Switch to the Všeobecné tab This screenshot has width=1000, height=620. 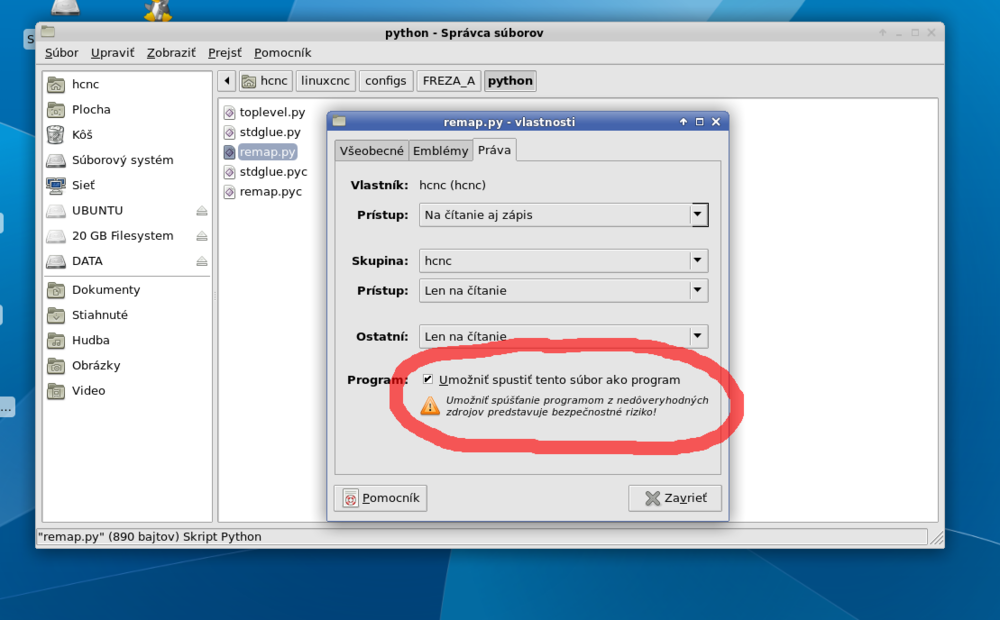(x=371, y=151)
